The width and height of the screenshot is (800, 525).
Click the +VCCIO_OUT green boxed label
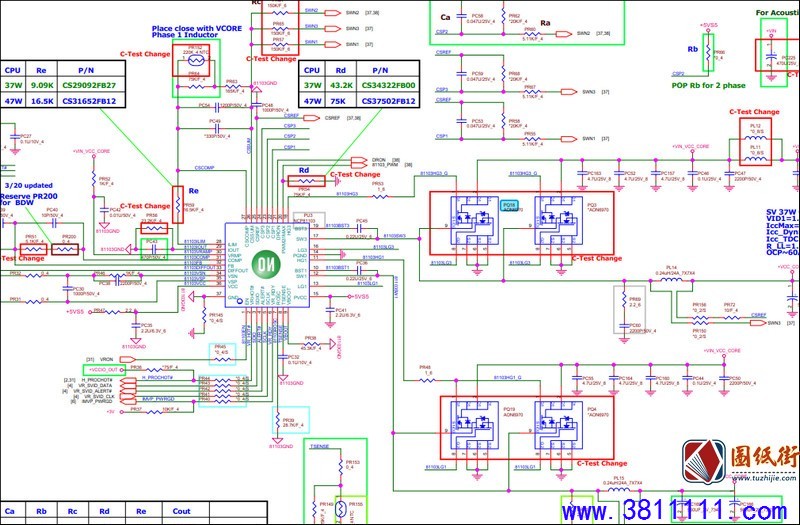point(104,370)
